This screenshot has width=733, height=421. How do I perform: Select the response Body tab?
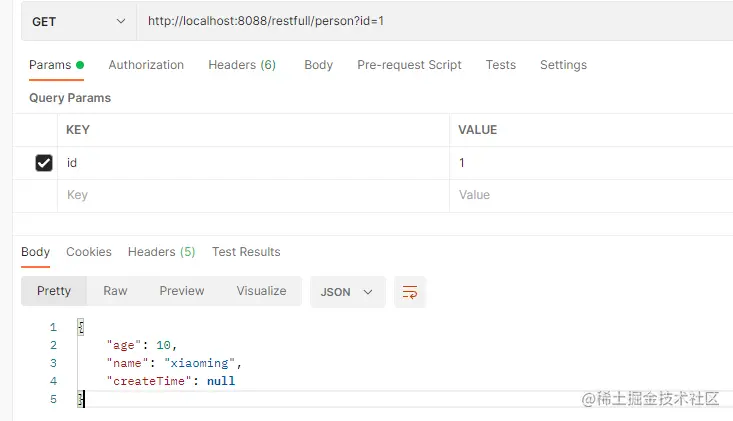(x=36, y=252)
